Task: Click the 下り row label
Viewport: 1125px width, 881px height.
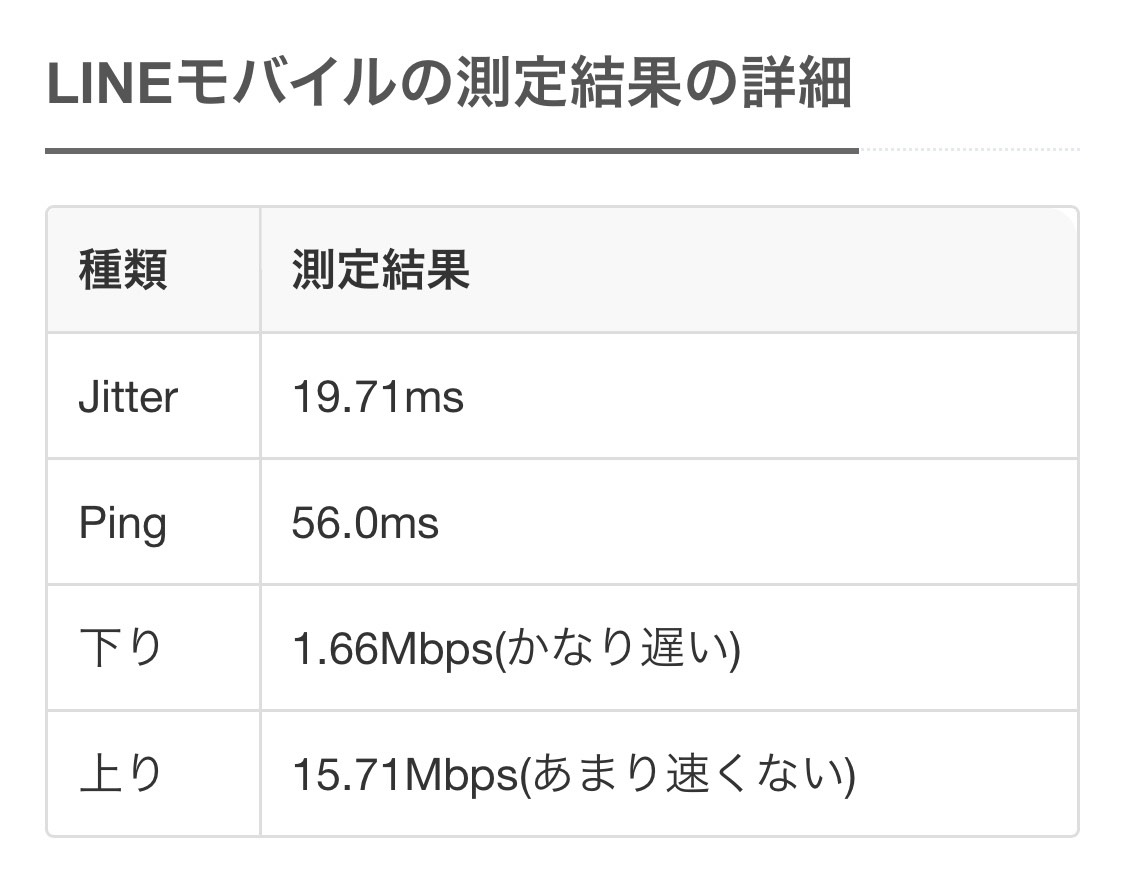Action: coord(121,648)
